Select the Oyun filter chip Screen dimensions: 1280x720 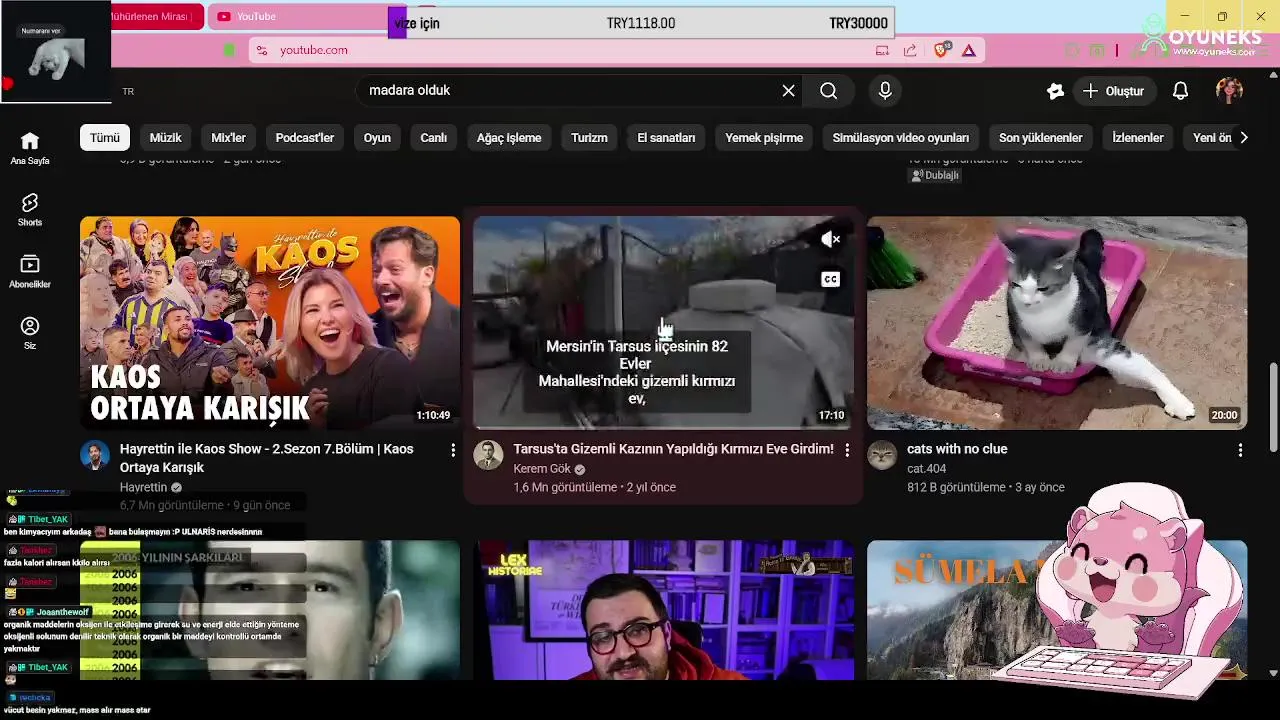pos(377,138)
